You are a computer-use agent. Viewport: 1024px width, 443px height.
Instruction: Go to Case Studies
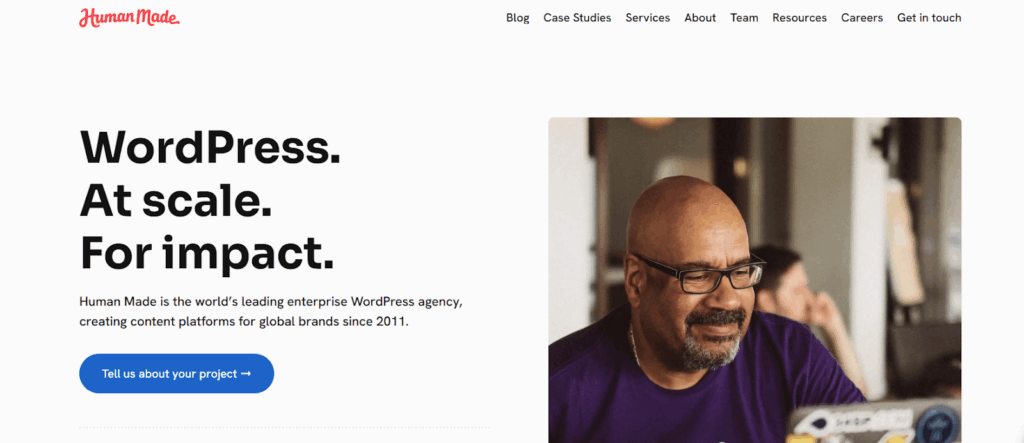coord(577,18)
